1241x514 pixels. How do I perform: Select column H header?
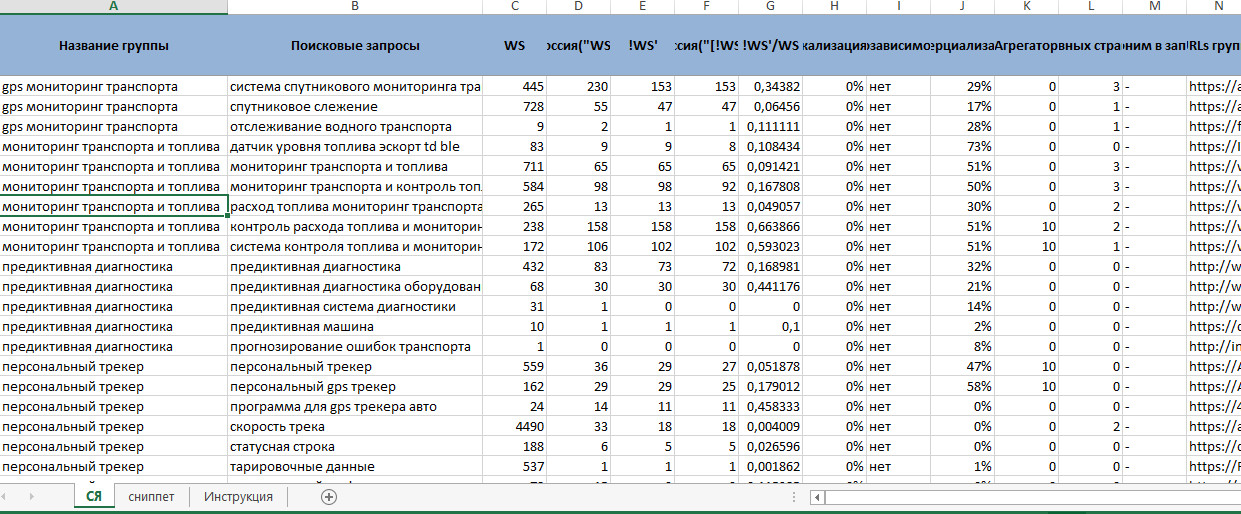(x=835, y=7)
